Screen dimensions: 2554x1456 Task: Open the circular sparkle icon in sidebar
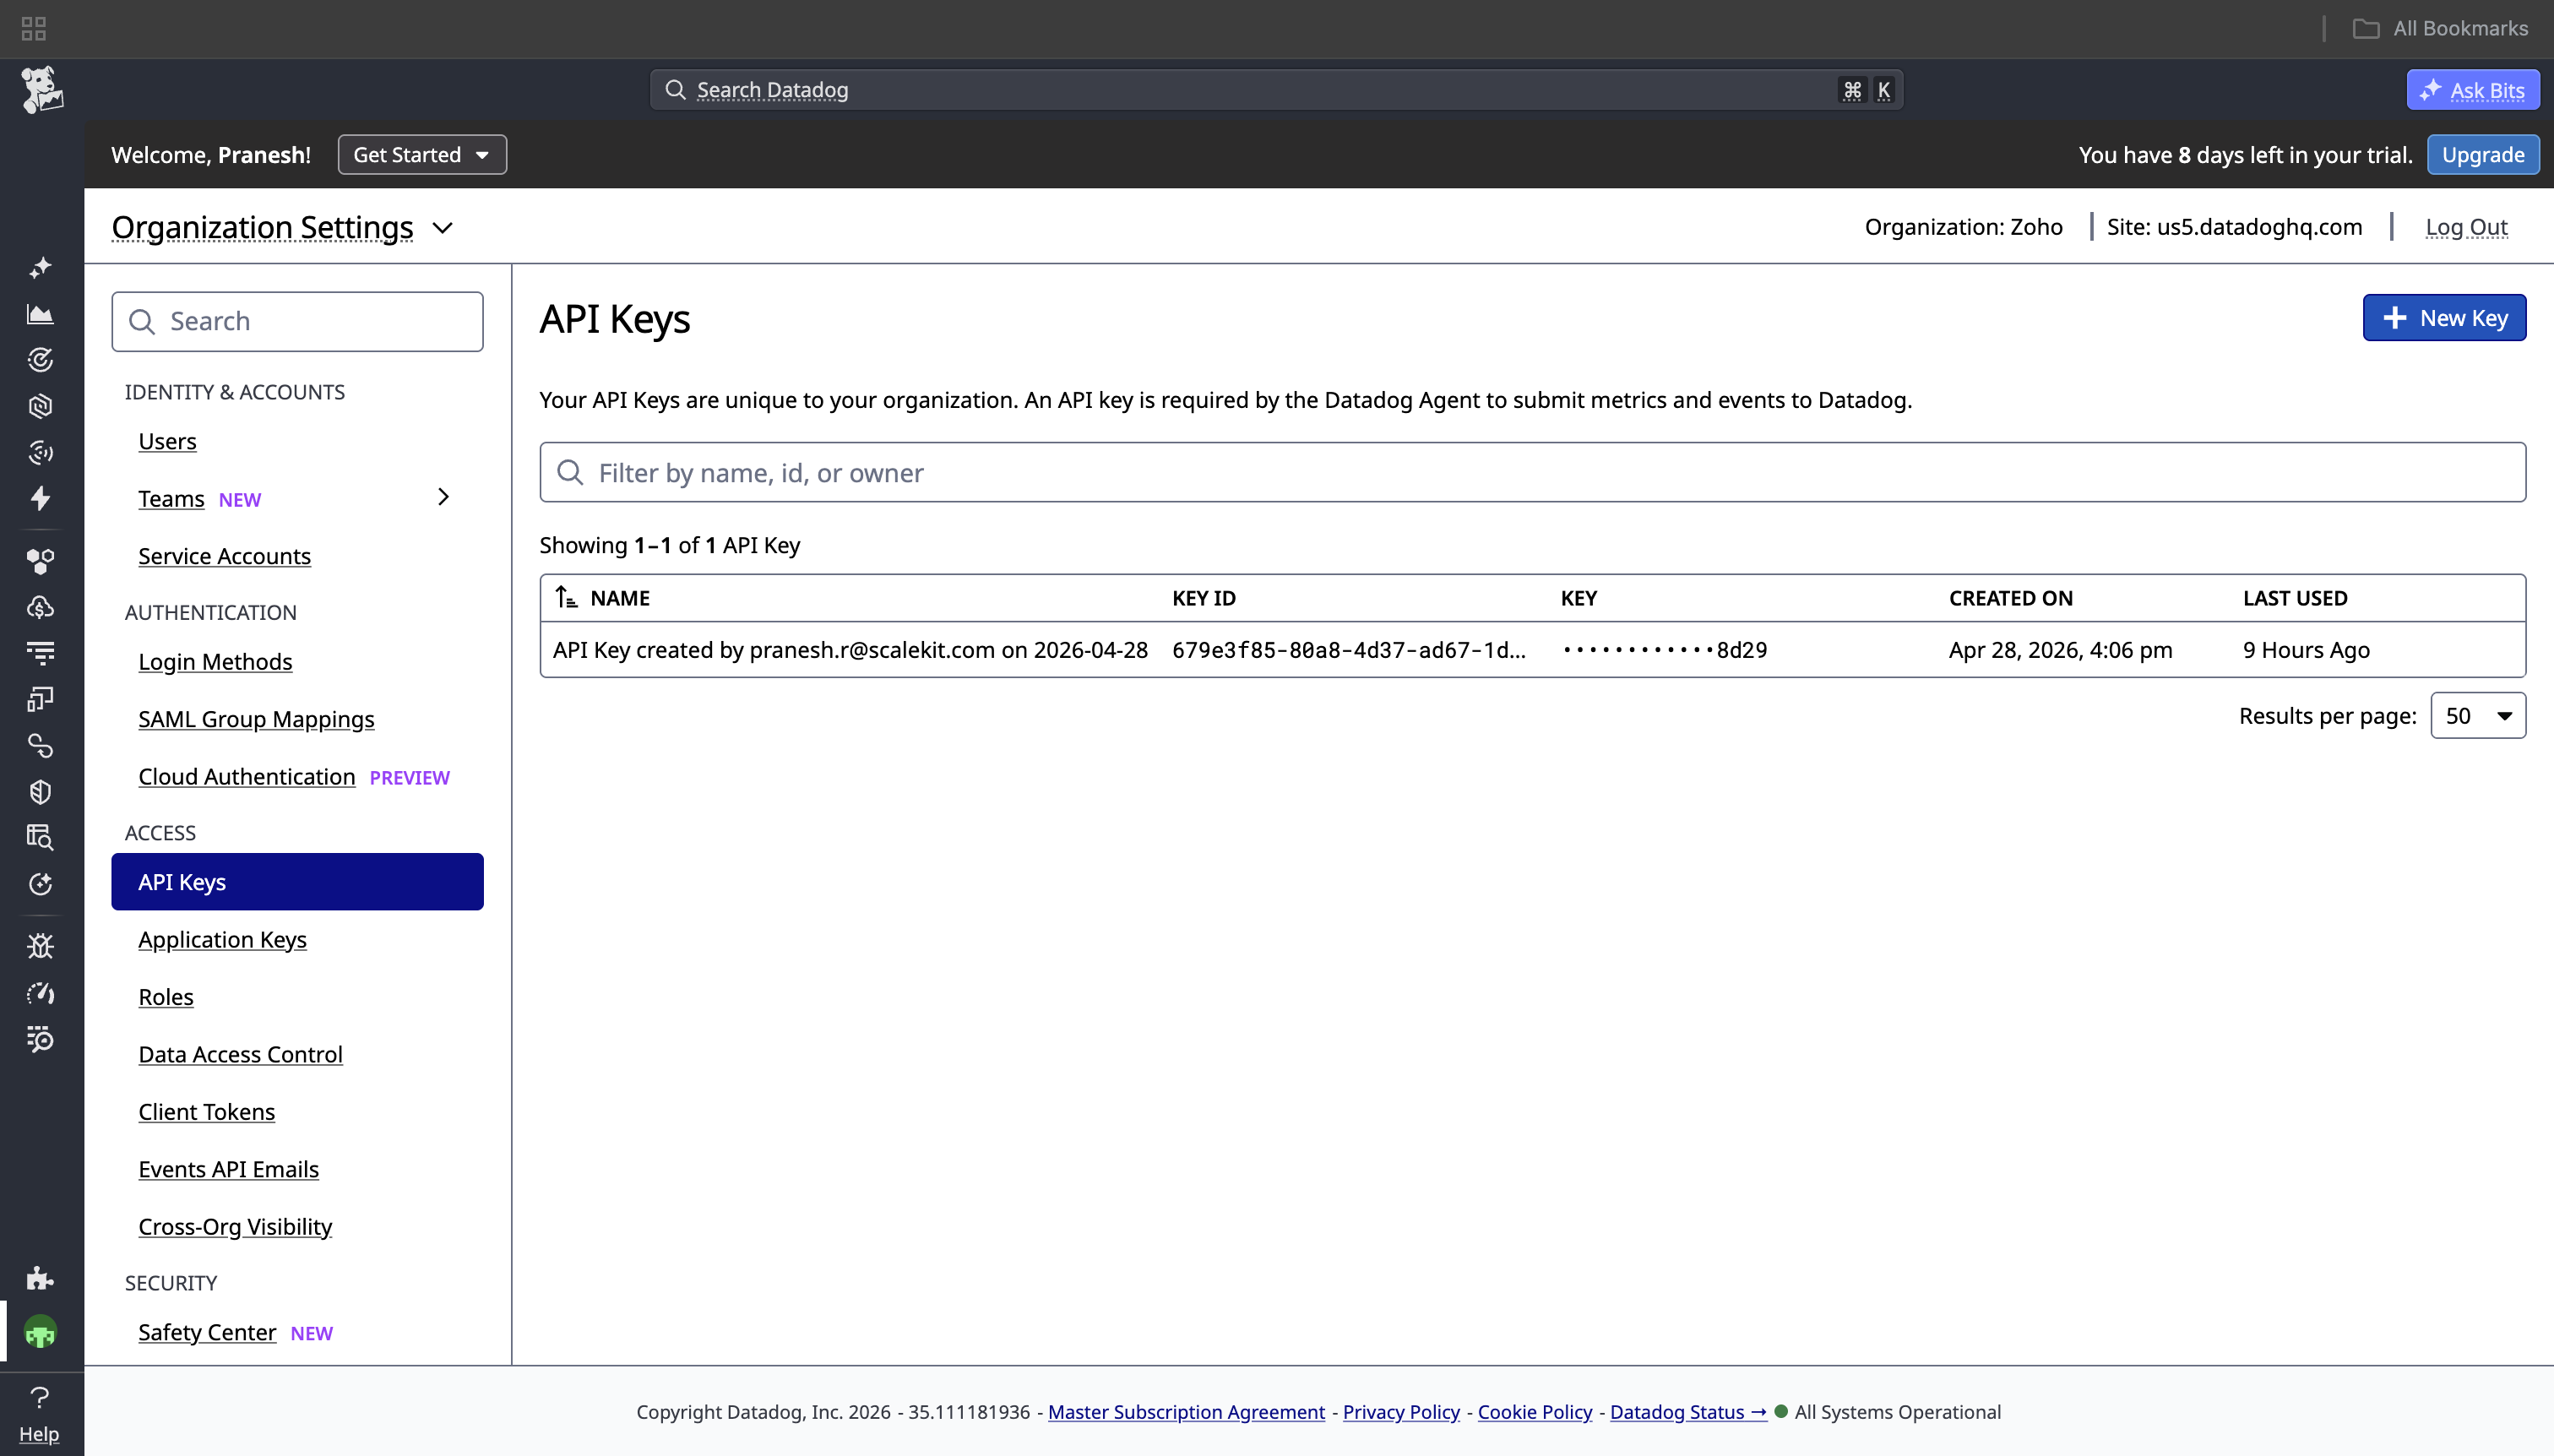(40, 884)
